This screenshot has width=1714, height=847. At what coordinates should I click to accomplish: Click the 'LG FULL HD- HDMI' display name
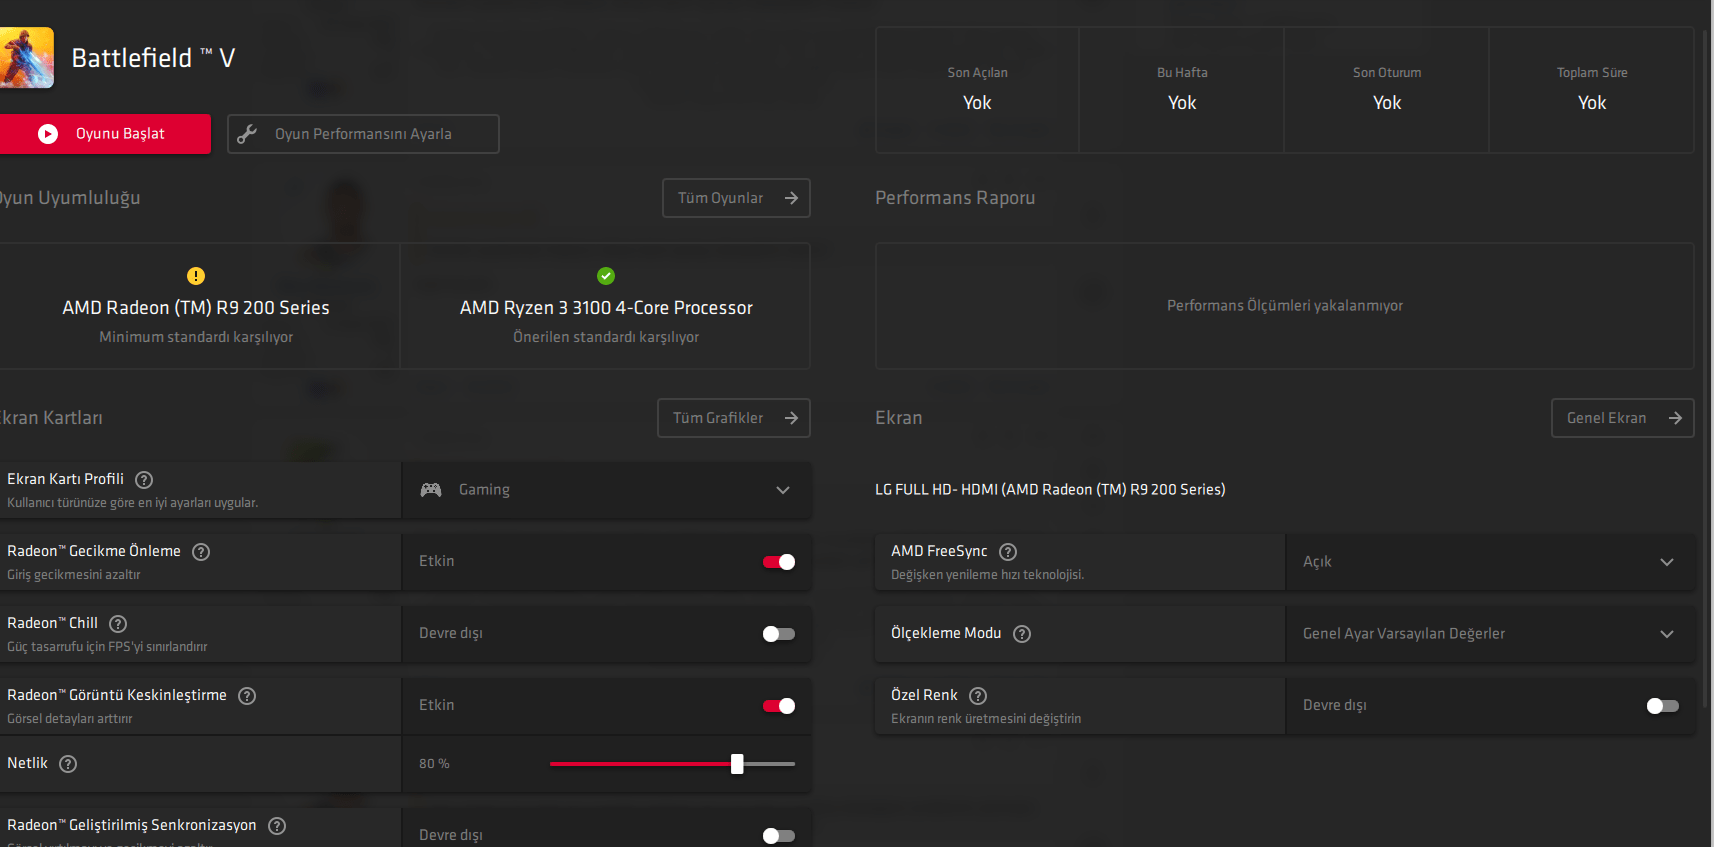tap(1050, 490)
